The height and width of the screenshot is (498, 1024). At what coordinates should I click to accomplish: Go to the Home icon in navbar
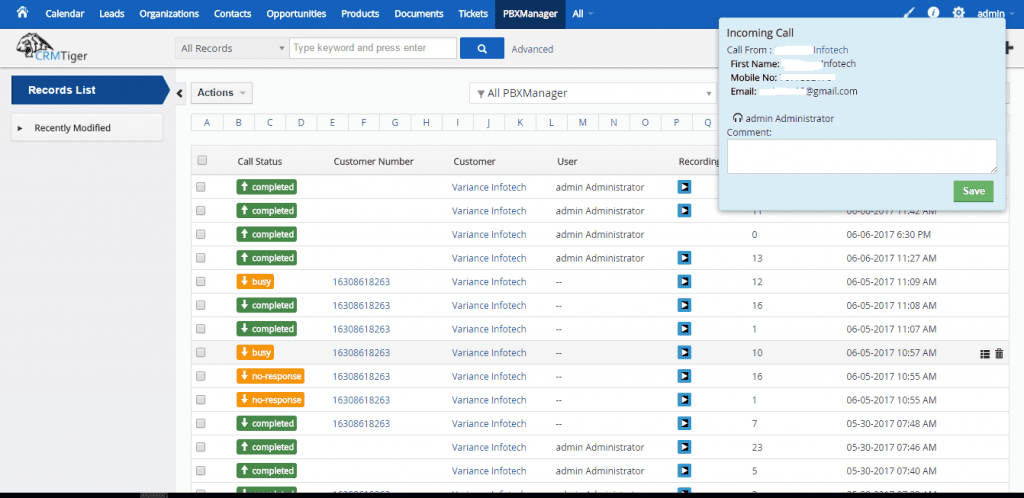click(x=21, y=13)
